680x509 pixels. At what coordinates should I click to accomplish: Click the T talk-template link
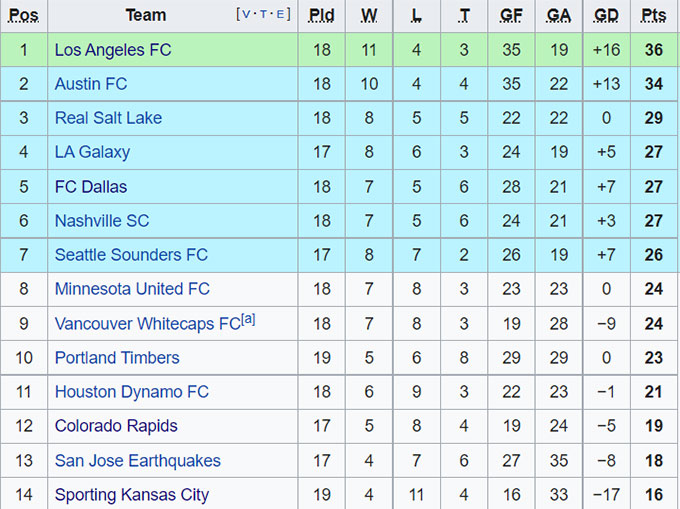(x=264, y=15)
